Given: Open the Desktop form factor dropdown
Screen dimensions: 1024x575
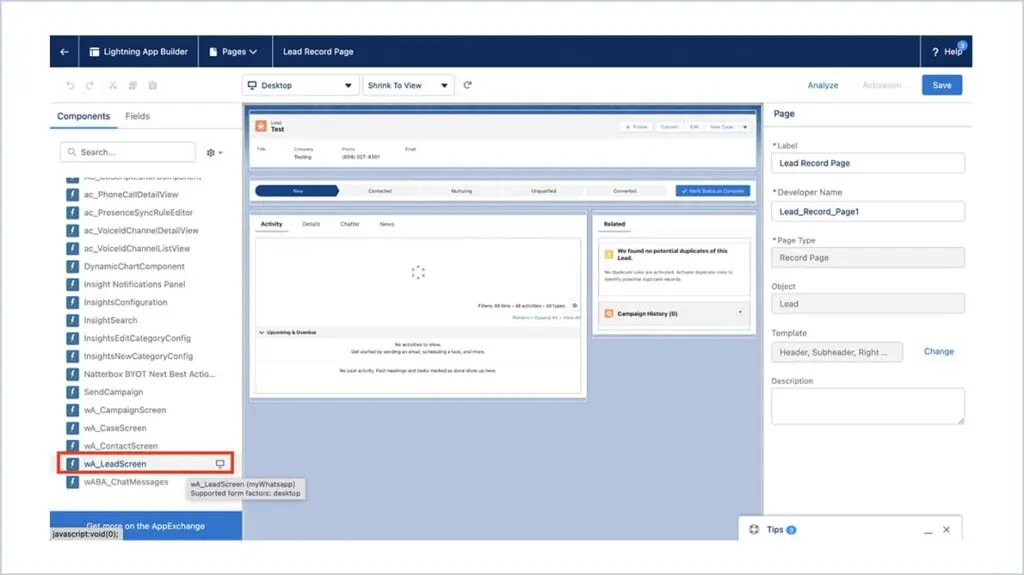Looking at the screenshot, I should click(x=300, y=86).
